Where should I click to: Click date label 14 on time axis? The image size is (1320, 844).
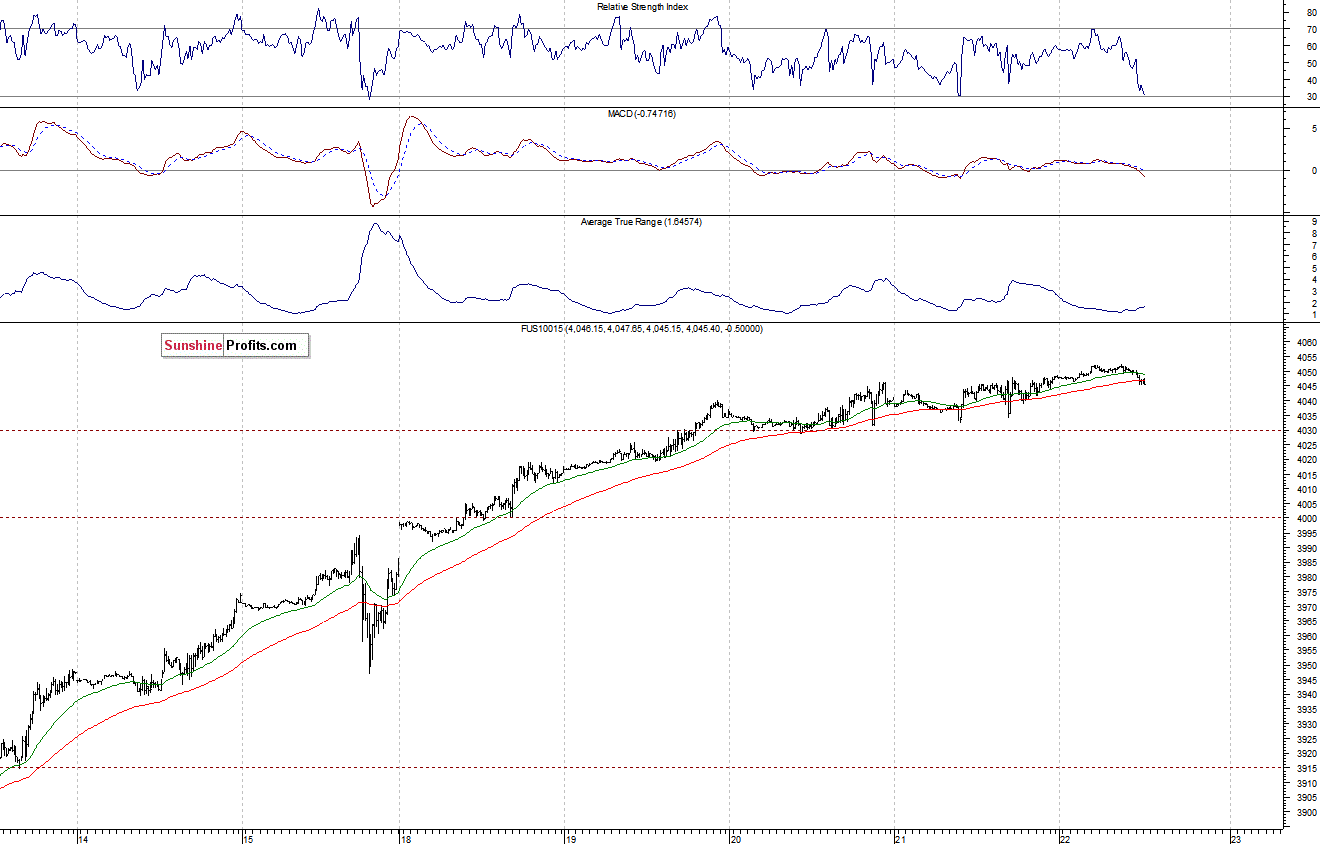(x=84, y=838)
